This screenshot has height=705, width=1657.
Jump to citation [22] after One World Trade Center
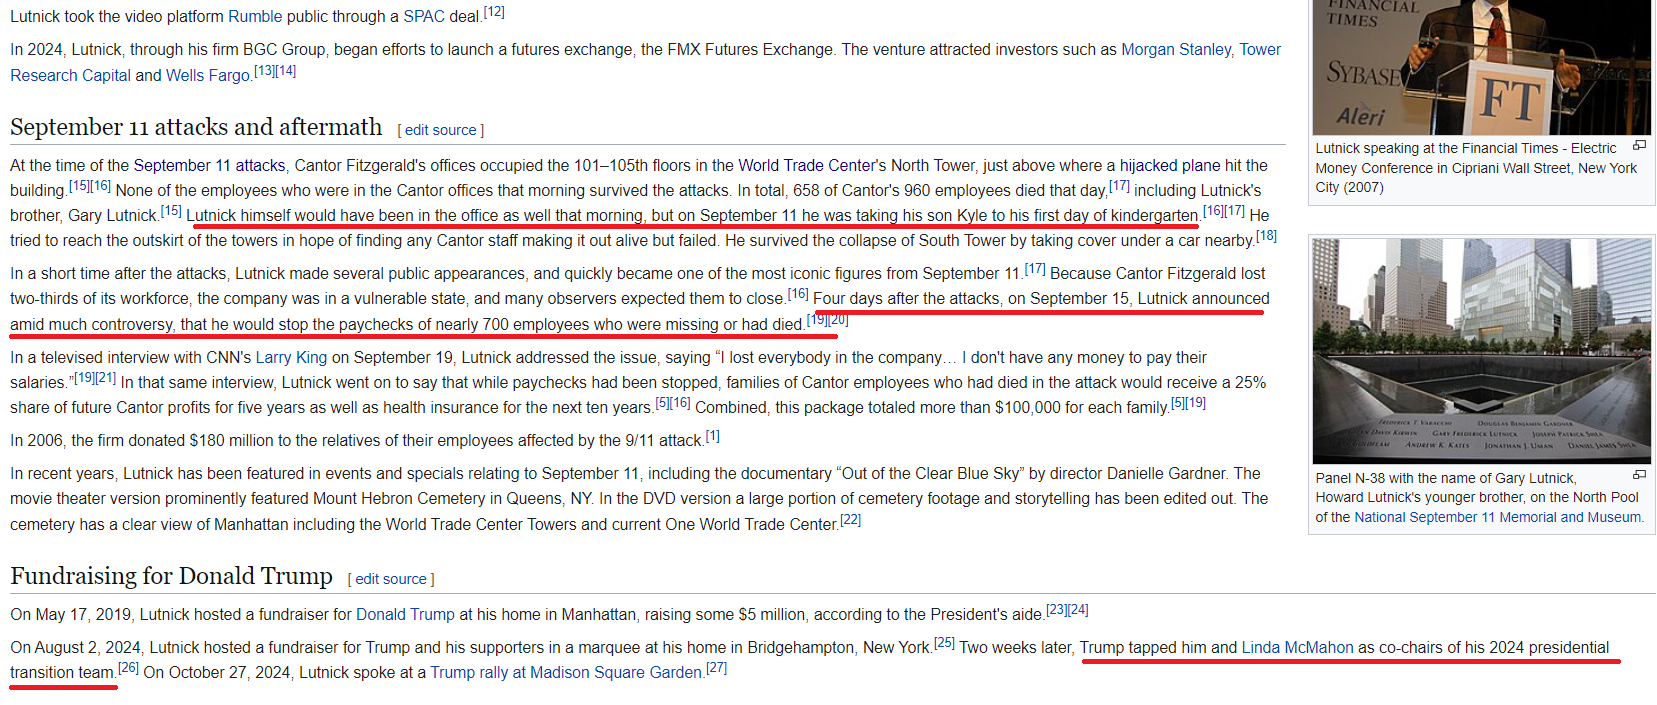[x=850, y=519]
